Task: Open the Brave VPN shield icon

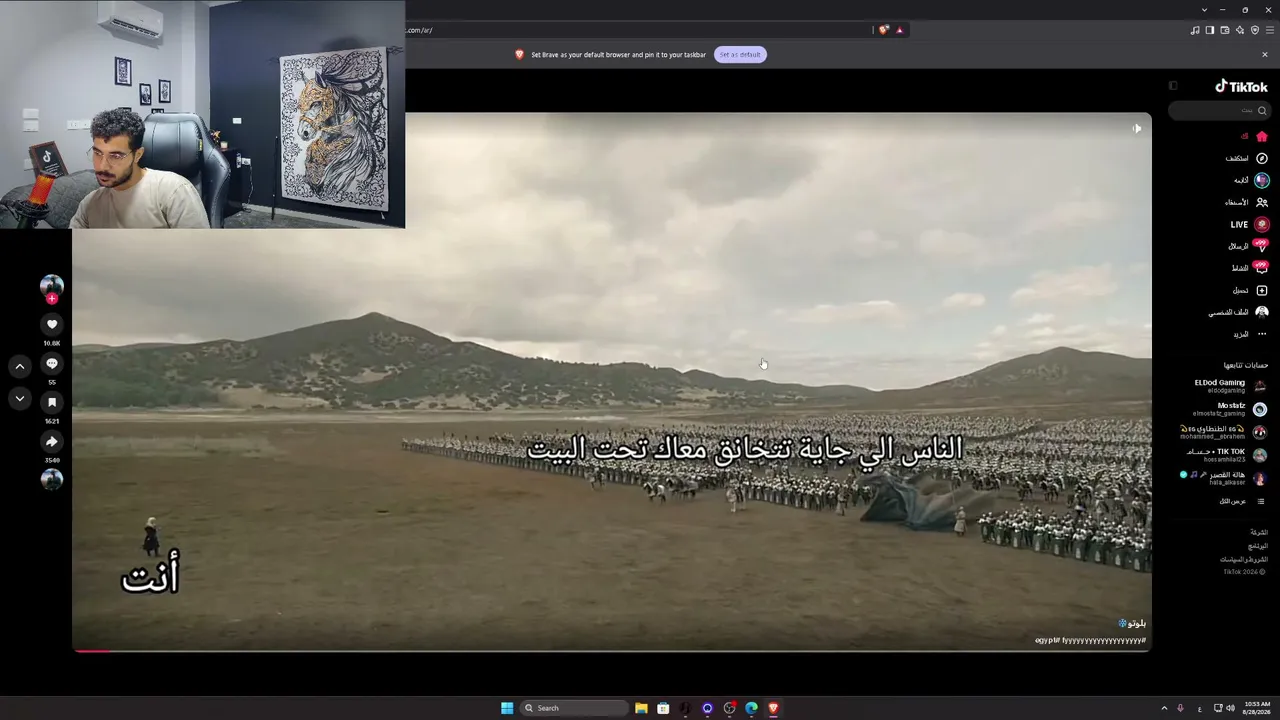Action: pos(1255,30)
